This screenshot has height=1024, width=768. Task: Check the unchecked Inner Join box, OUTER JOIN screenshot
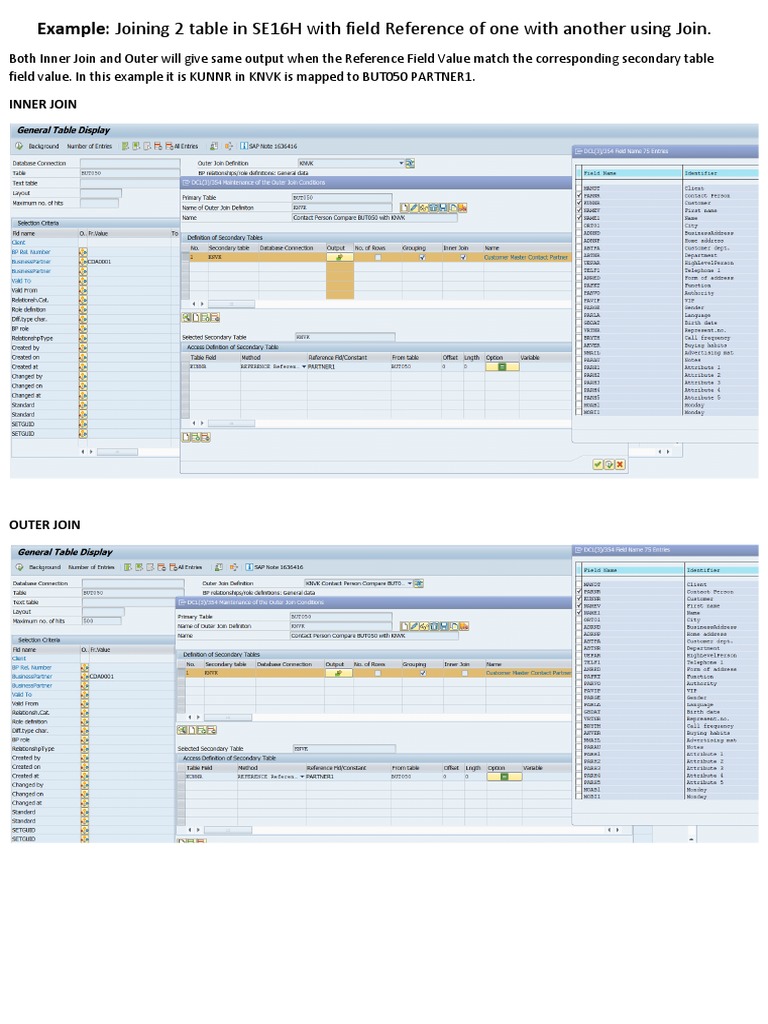tap(464, 673)
